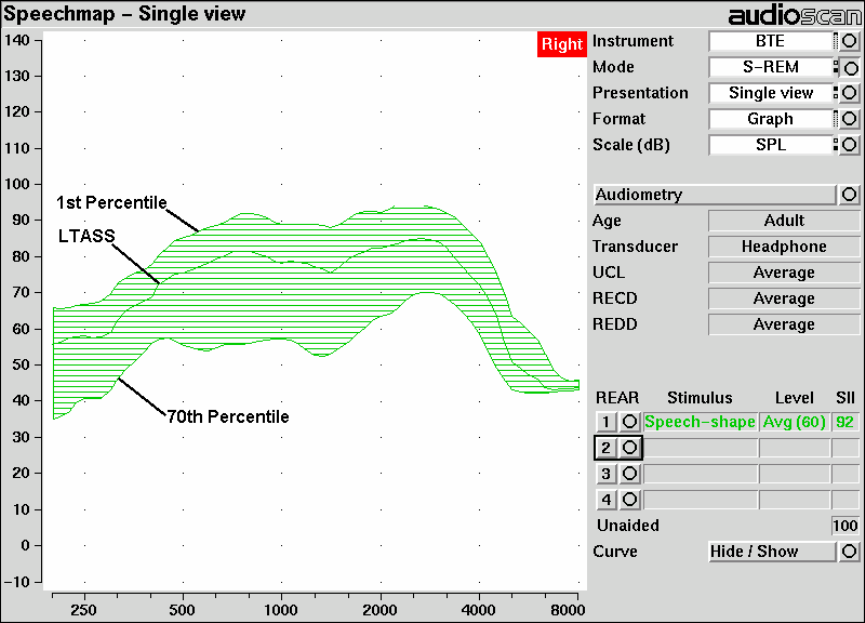Click the Speech-shape stimulus for test 1
The height and width of the screenshot is (623, 865).
700,422
